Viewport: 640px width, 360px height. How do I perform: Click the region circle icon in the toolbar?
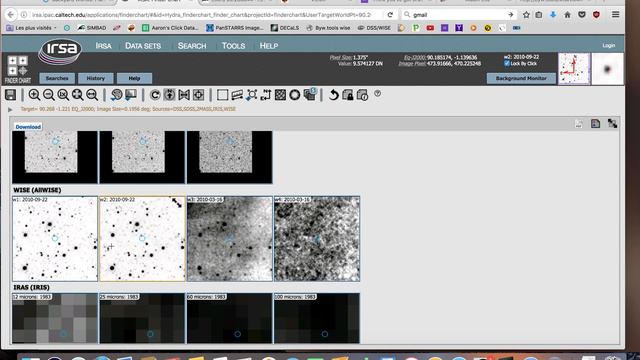295,95
